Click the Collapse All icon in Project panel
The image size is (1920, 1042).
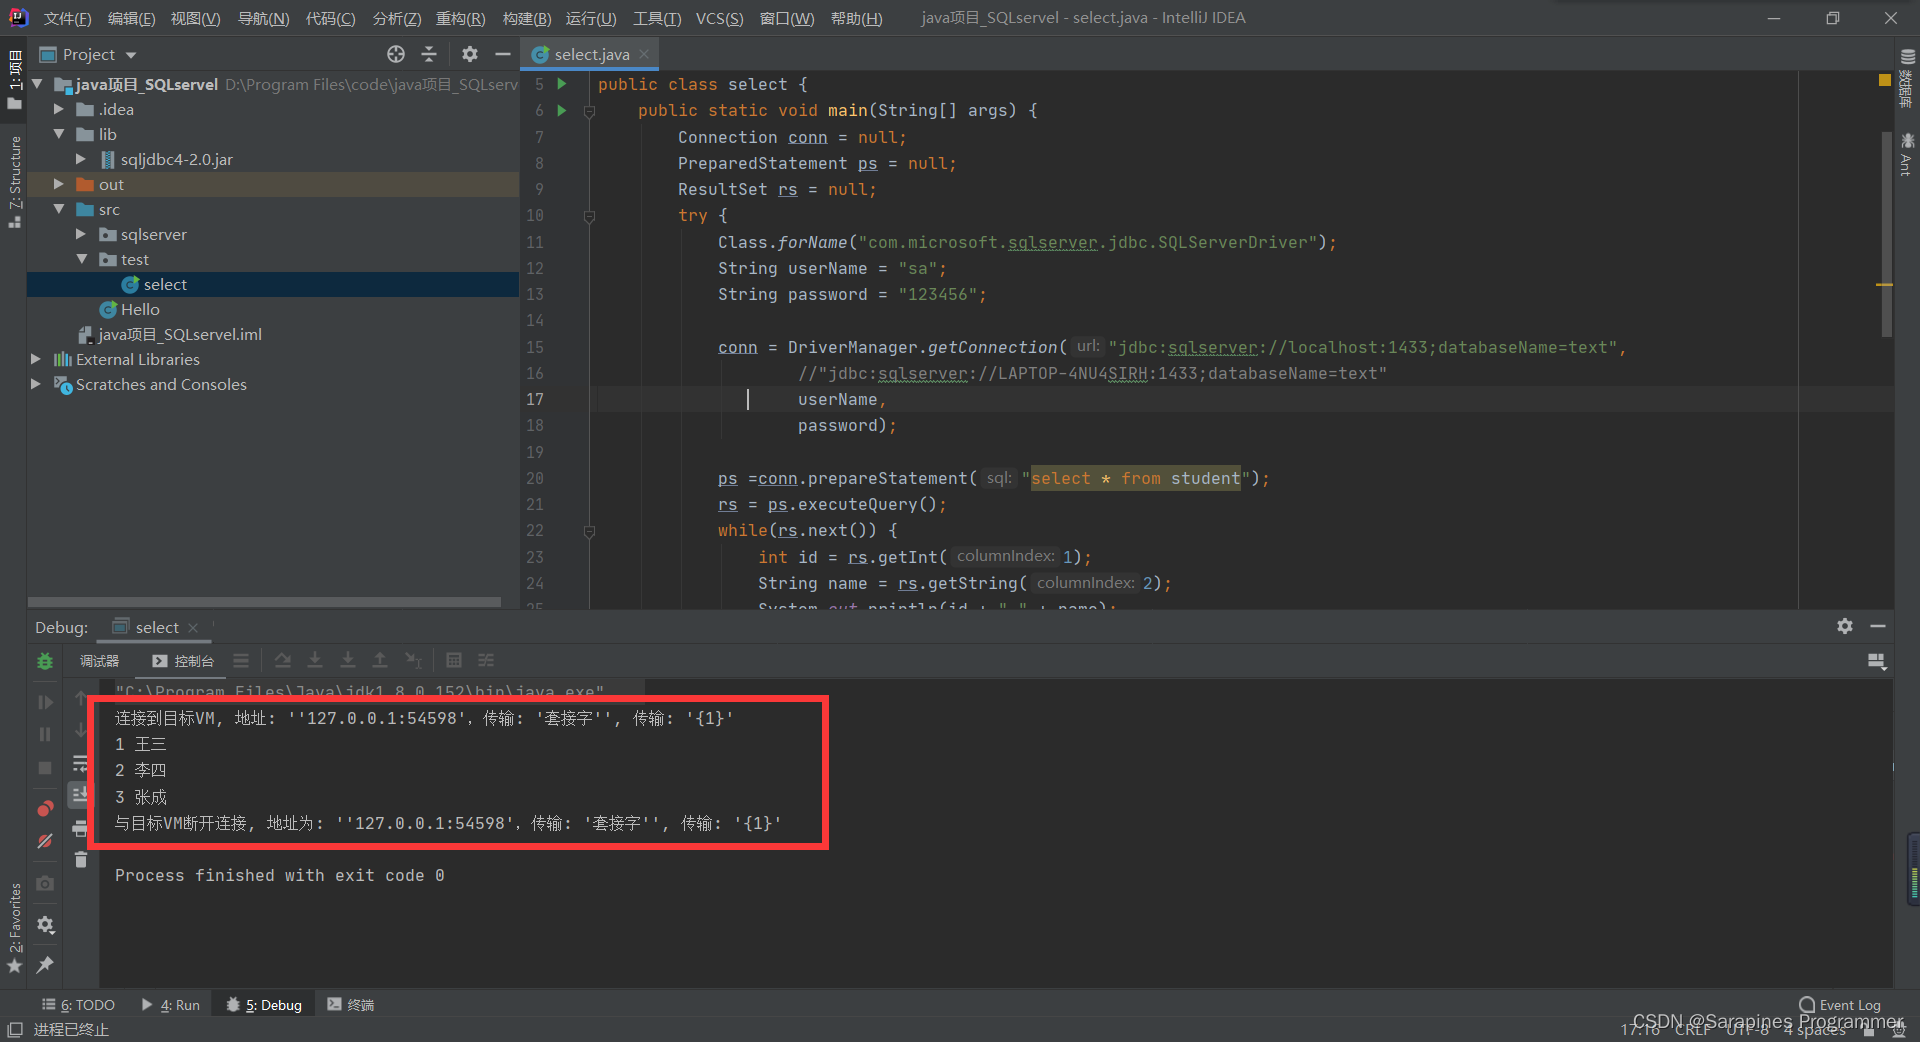[429, 54]
